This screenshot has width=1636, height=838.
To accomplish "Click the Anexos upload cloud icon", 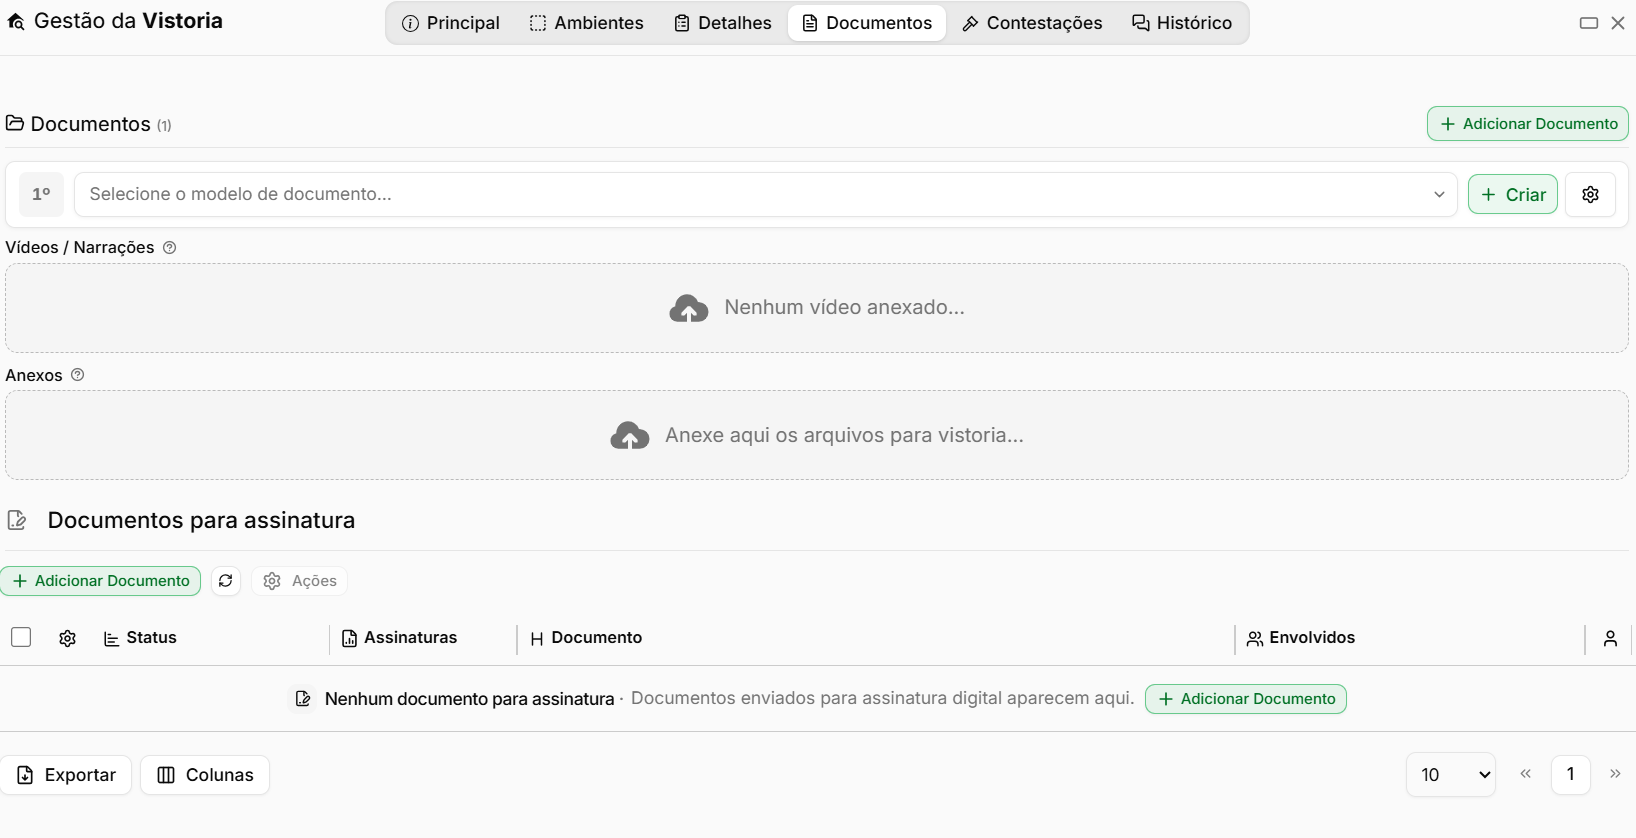I will pyautogui.click(x=629, y=436).
